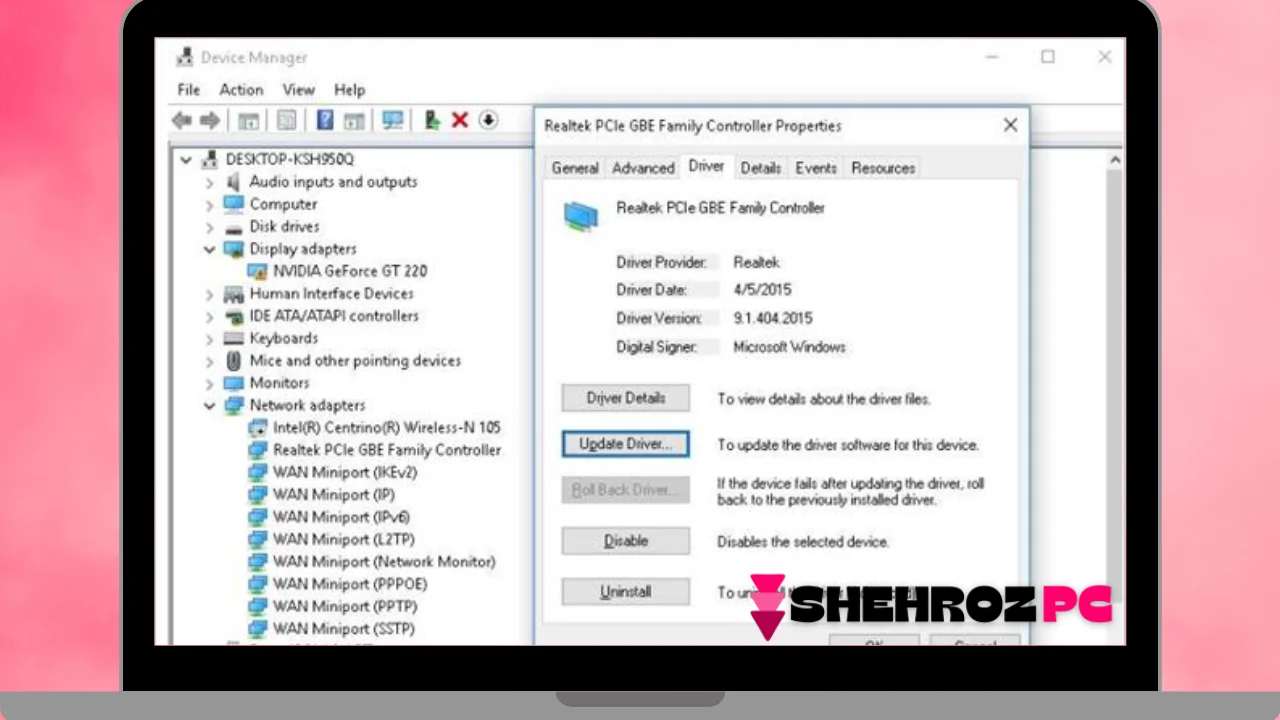Collapse the Network adapters category
1280x720 pixels.
coord(210,405)
